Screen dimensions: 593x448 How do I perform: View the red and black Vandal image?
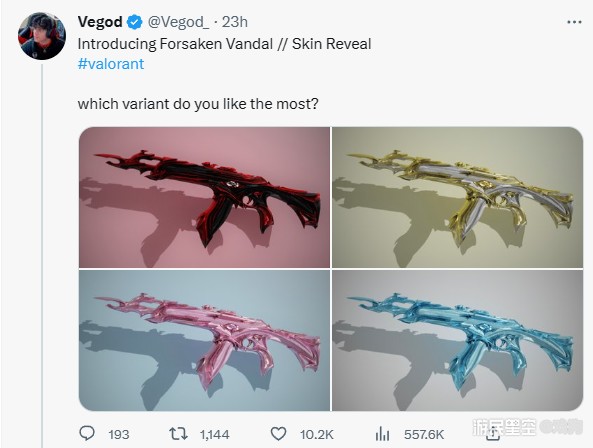204,197
